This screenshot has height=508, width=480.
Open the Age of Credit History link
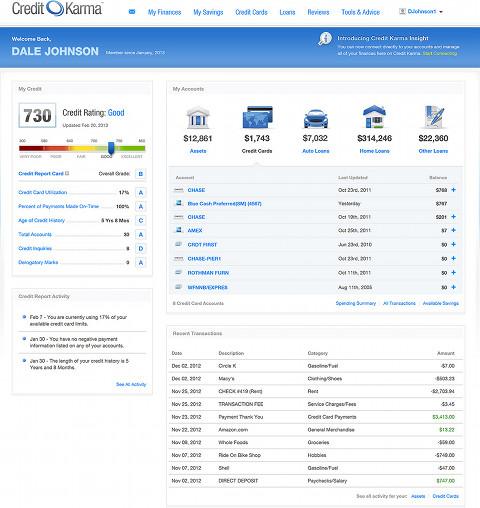coord(41,220)
